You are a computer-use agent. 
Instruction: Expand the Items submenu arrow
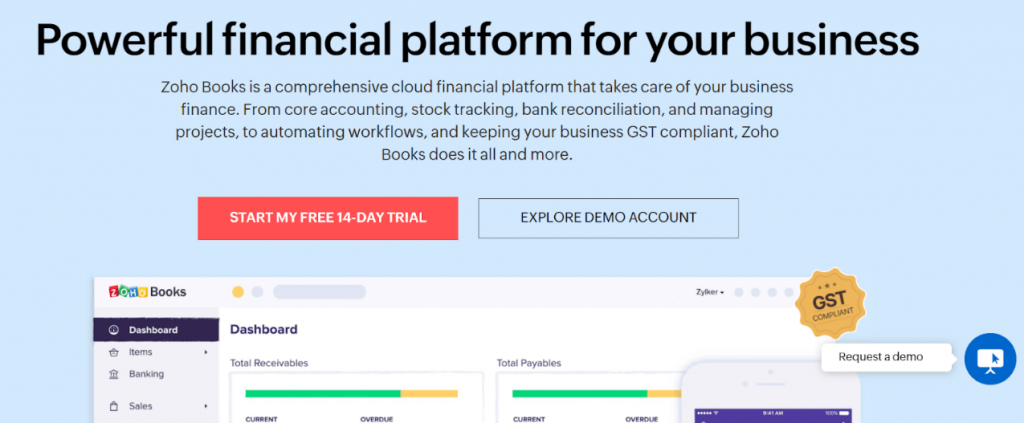coord(206,352)
